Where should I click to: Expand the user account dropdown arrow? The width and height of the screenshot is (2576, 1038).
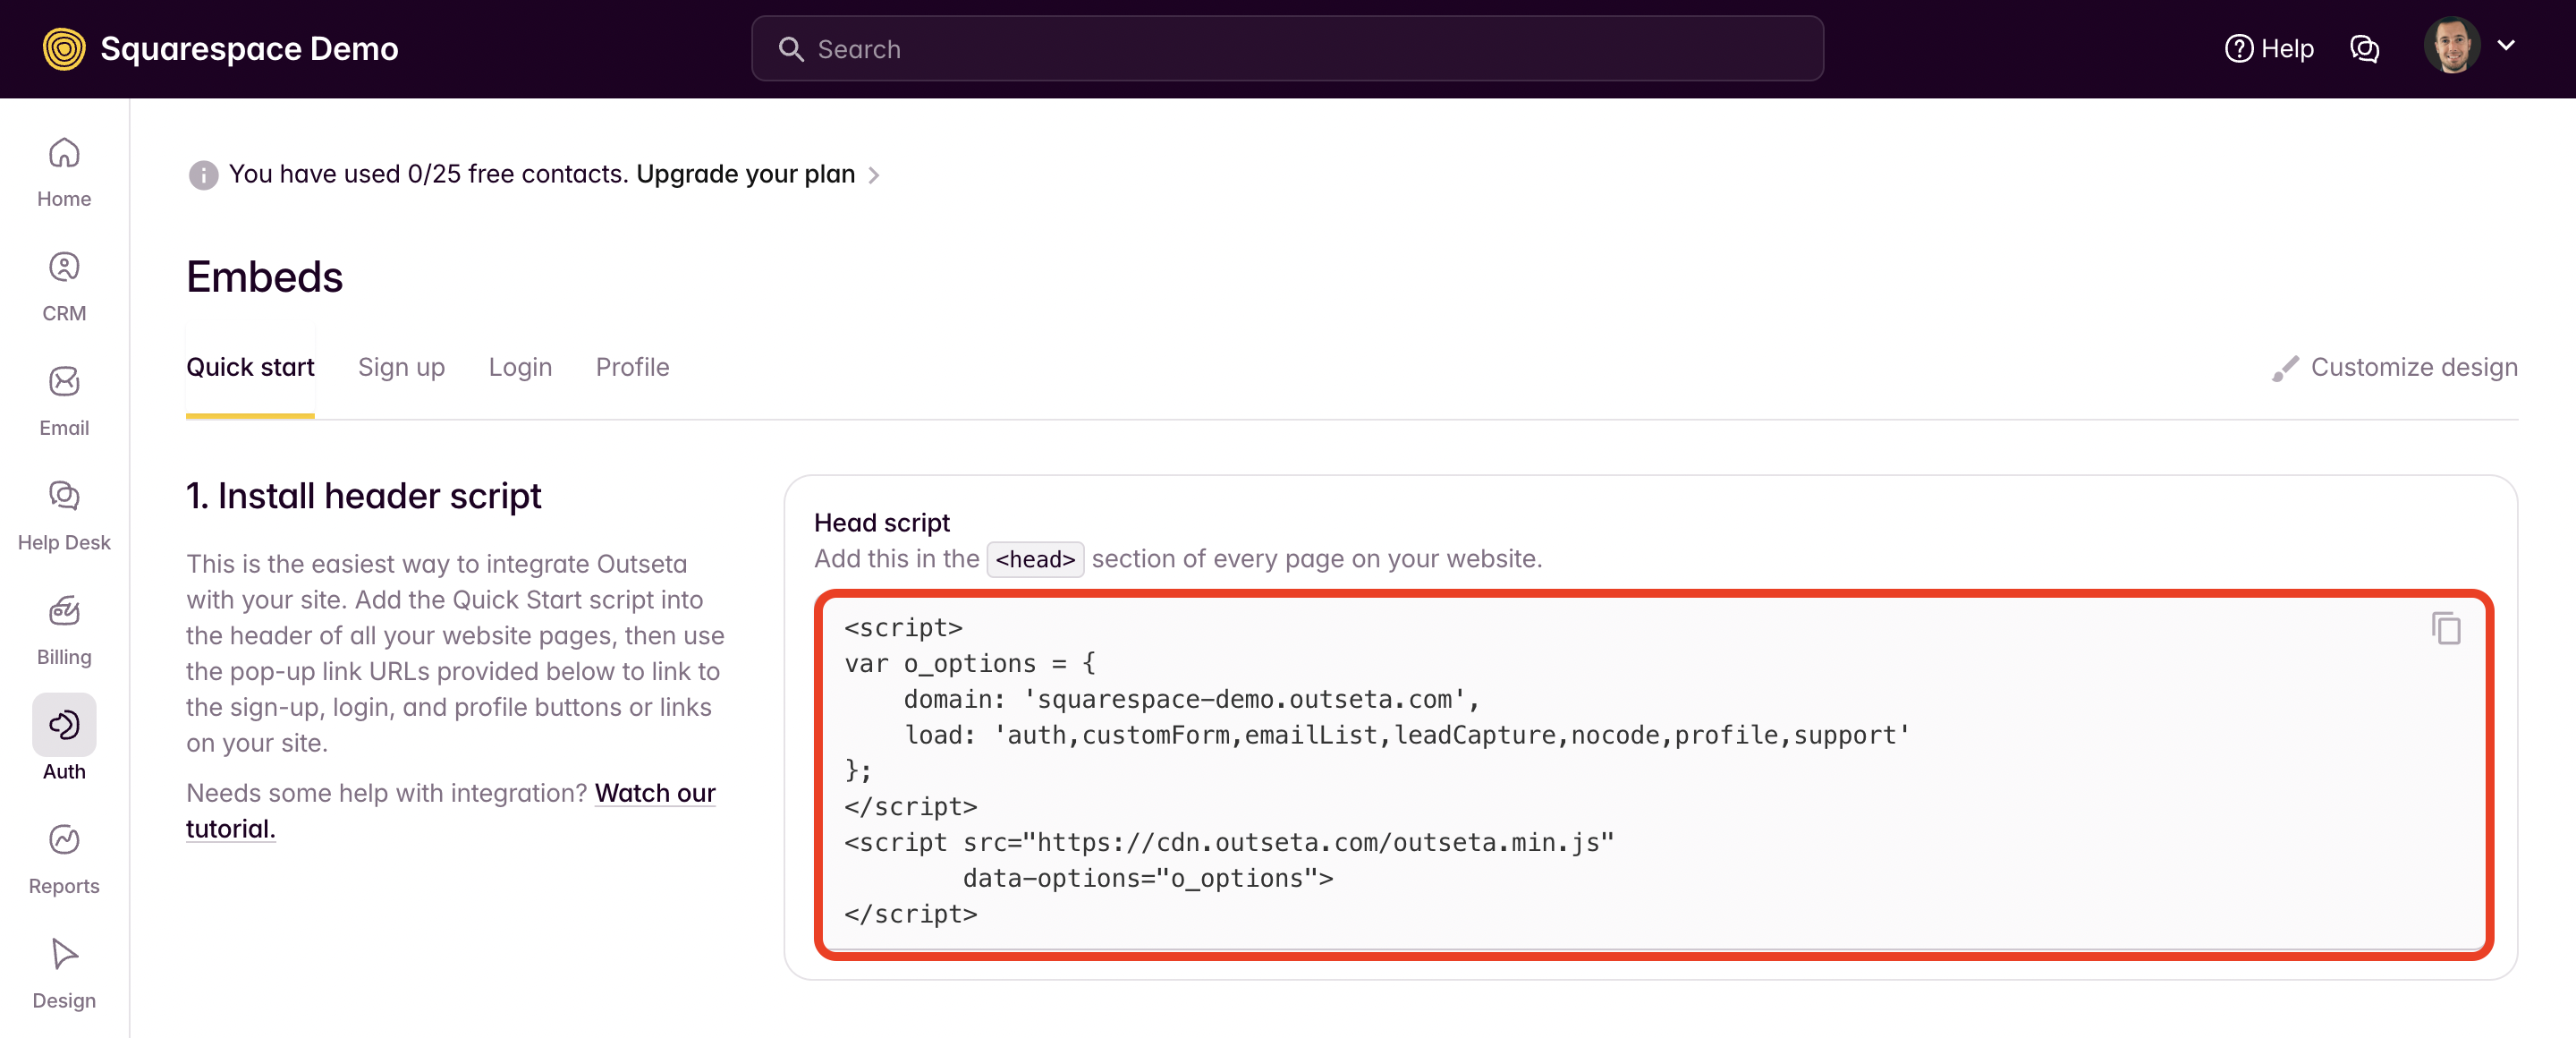pos(2506,45)
